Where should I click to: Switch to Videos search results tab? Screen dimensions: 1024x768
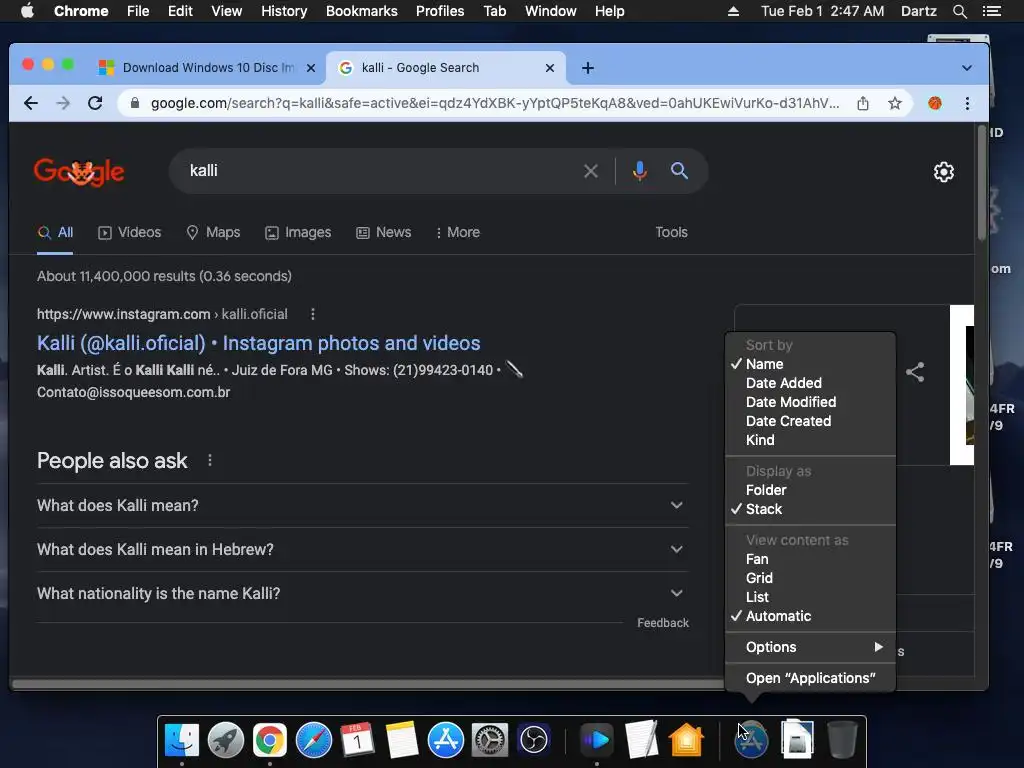129,232
